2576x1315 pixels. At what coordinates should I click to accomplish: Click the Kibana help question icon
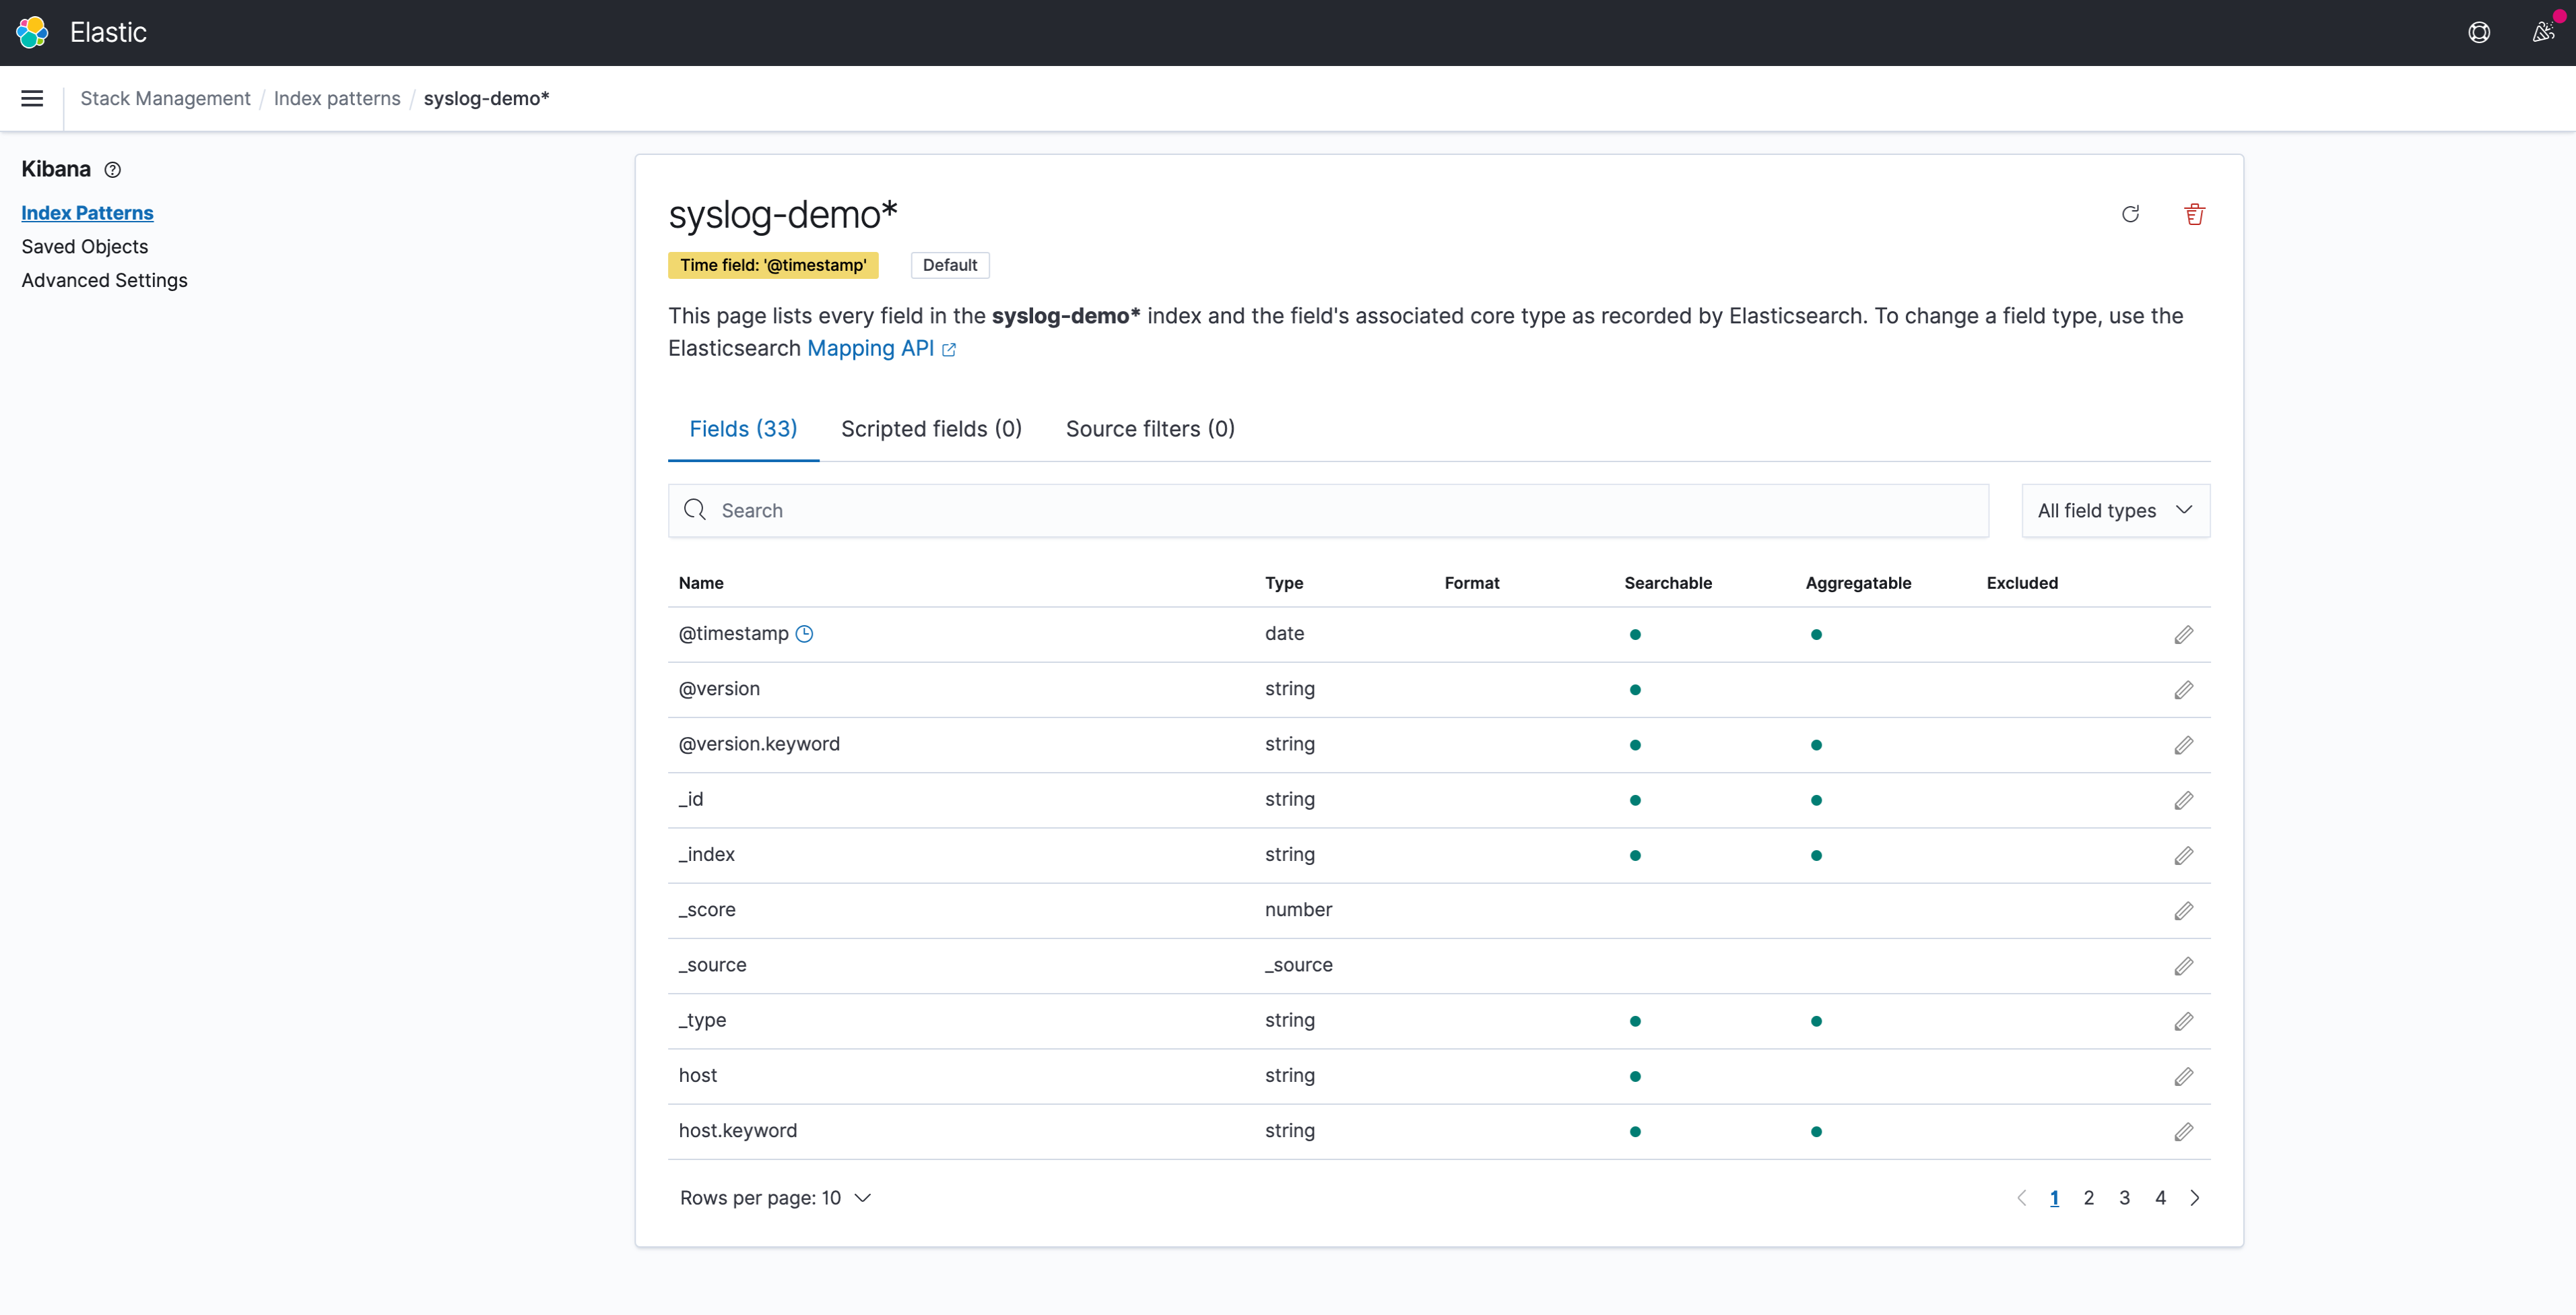click(x=113, y=170)
